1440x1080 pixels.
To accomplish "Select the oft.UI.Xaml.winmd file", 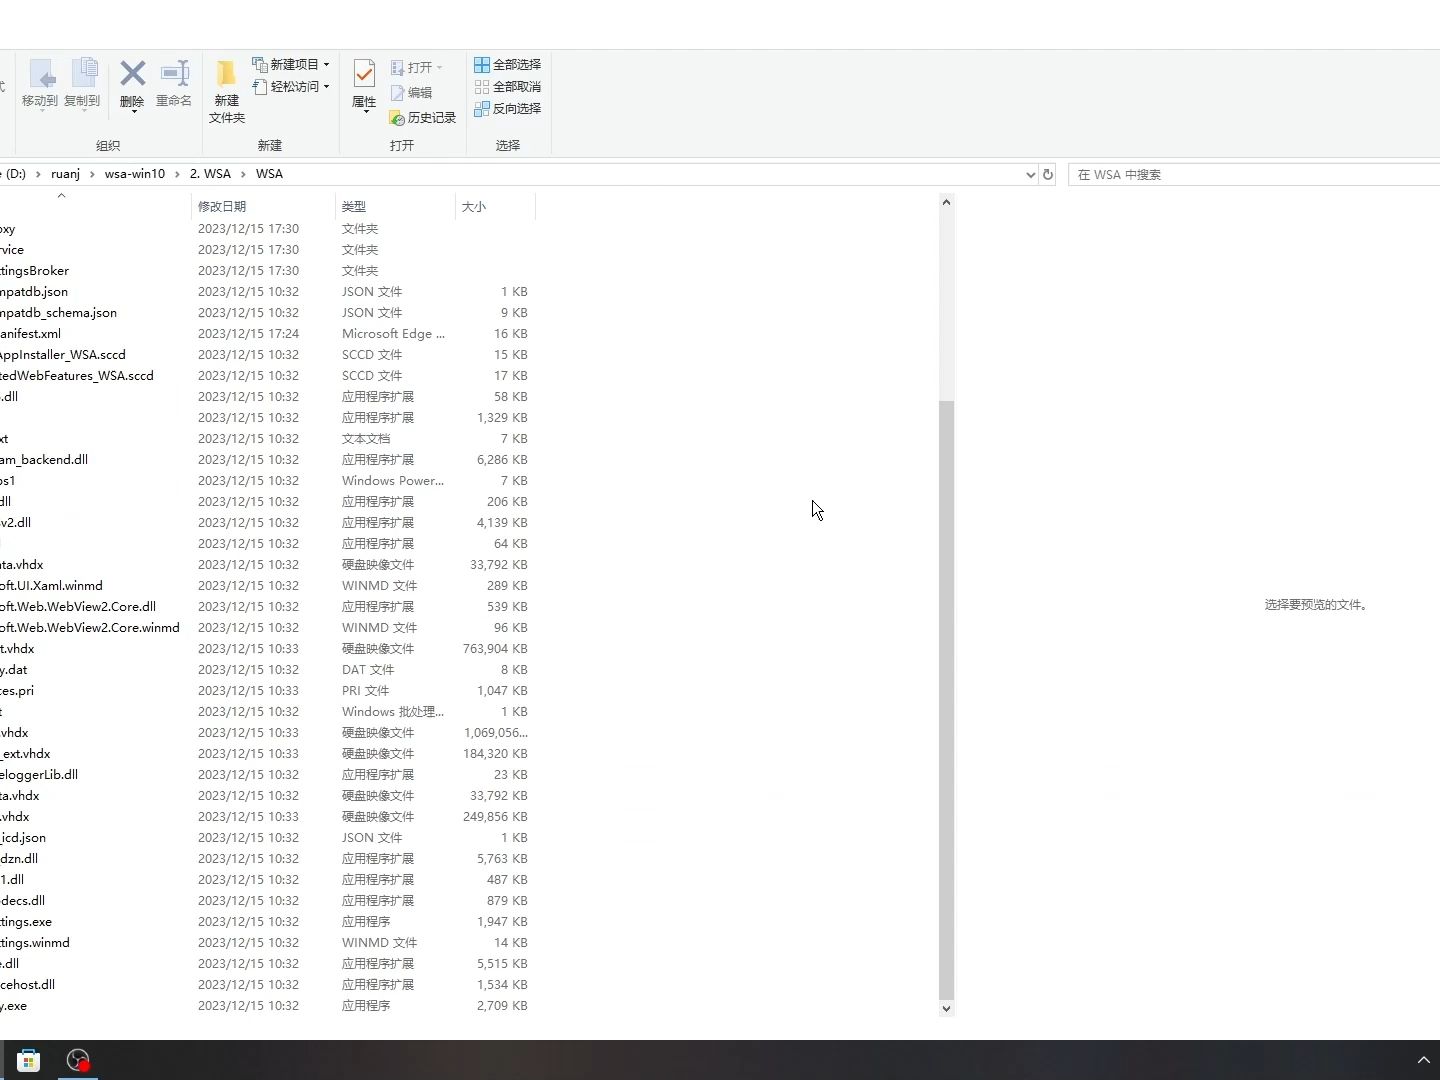I will click(x=265, y=586).
